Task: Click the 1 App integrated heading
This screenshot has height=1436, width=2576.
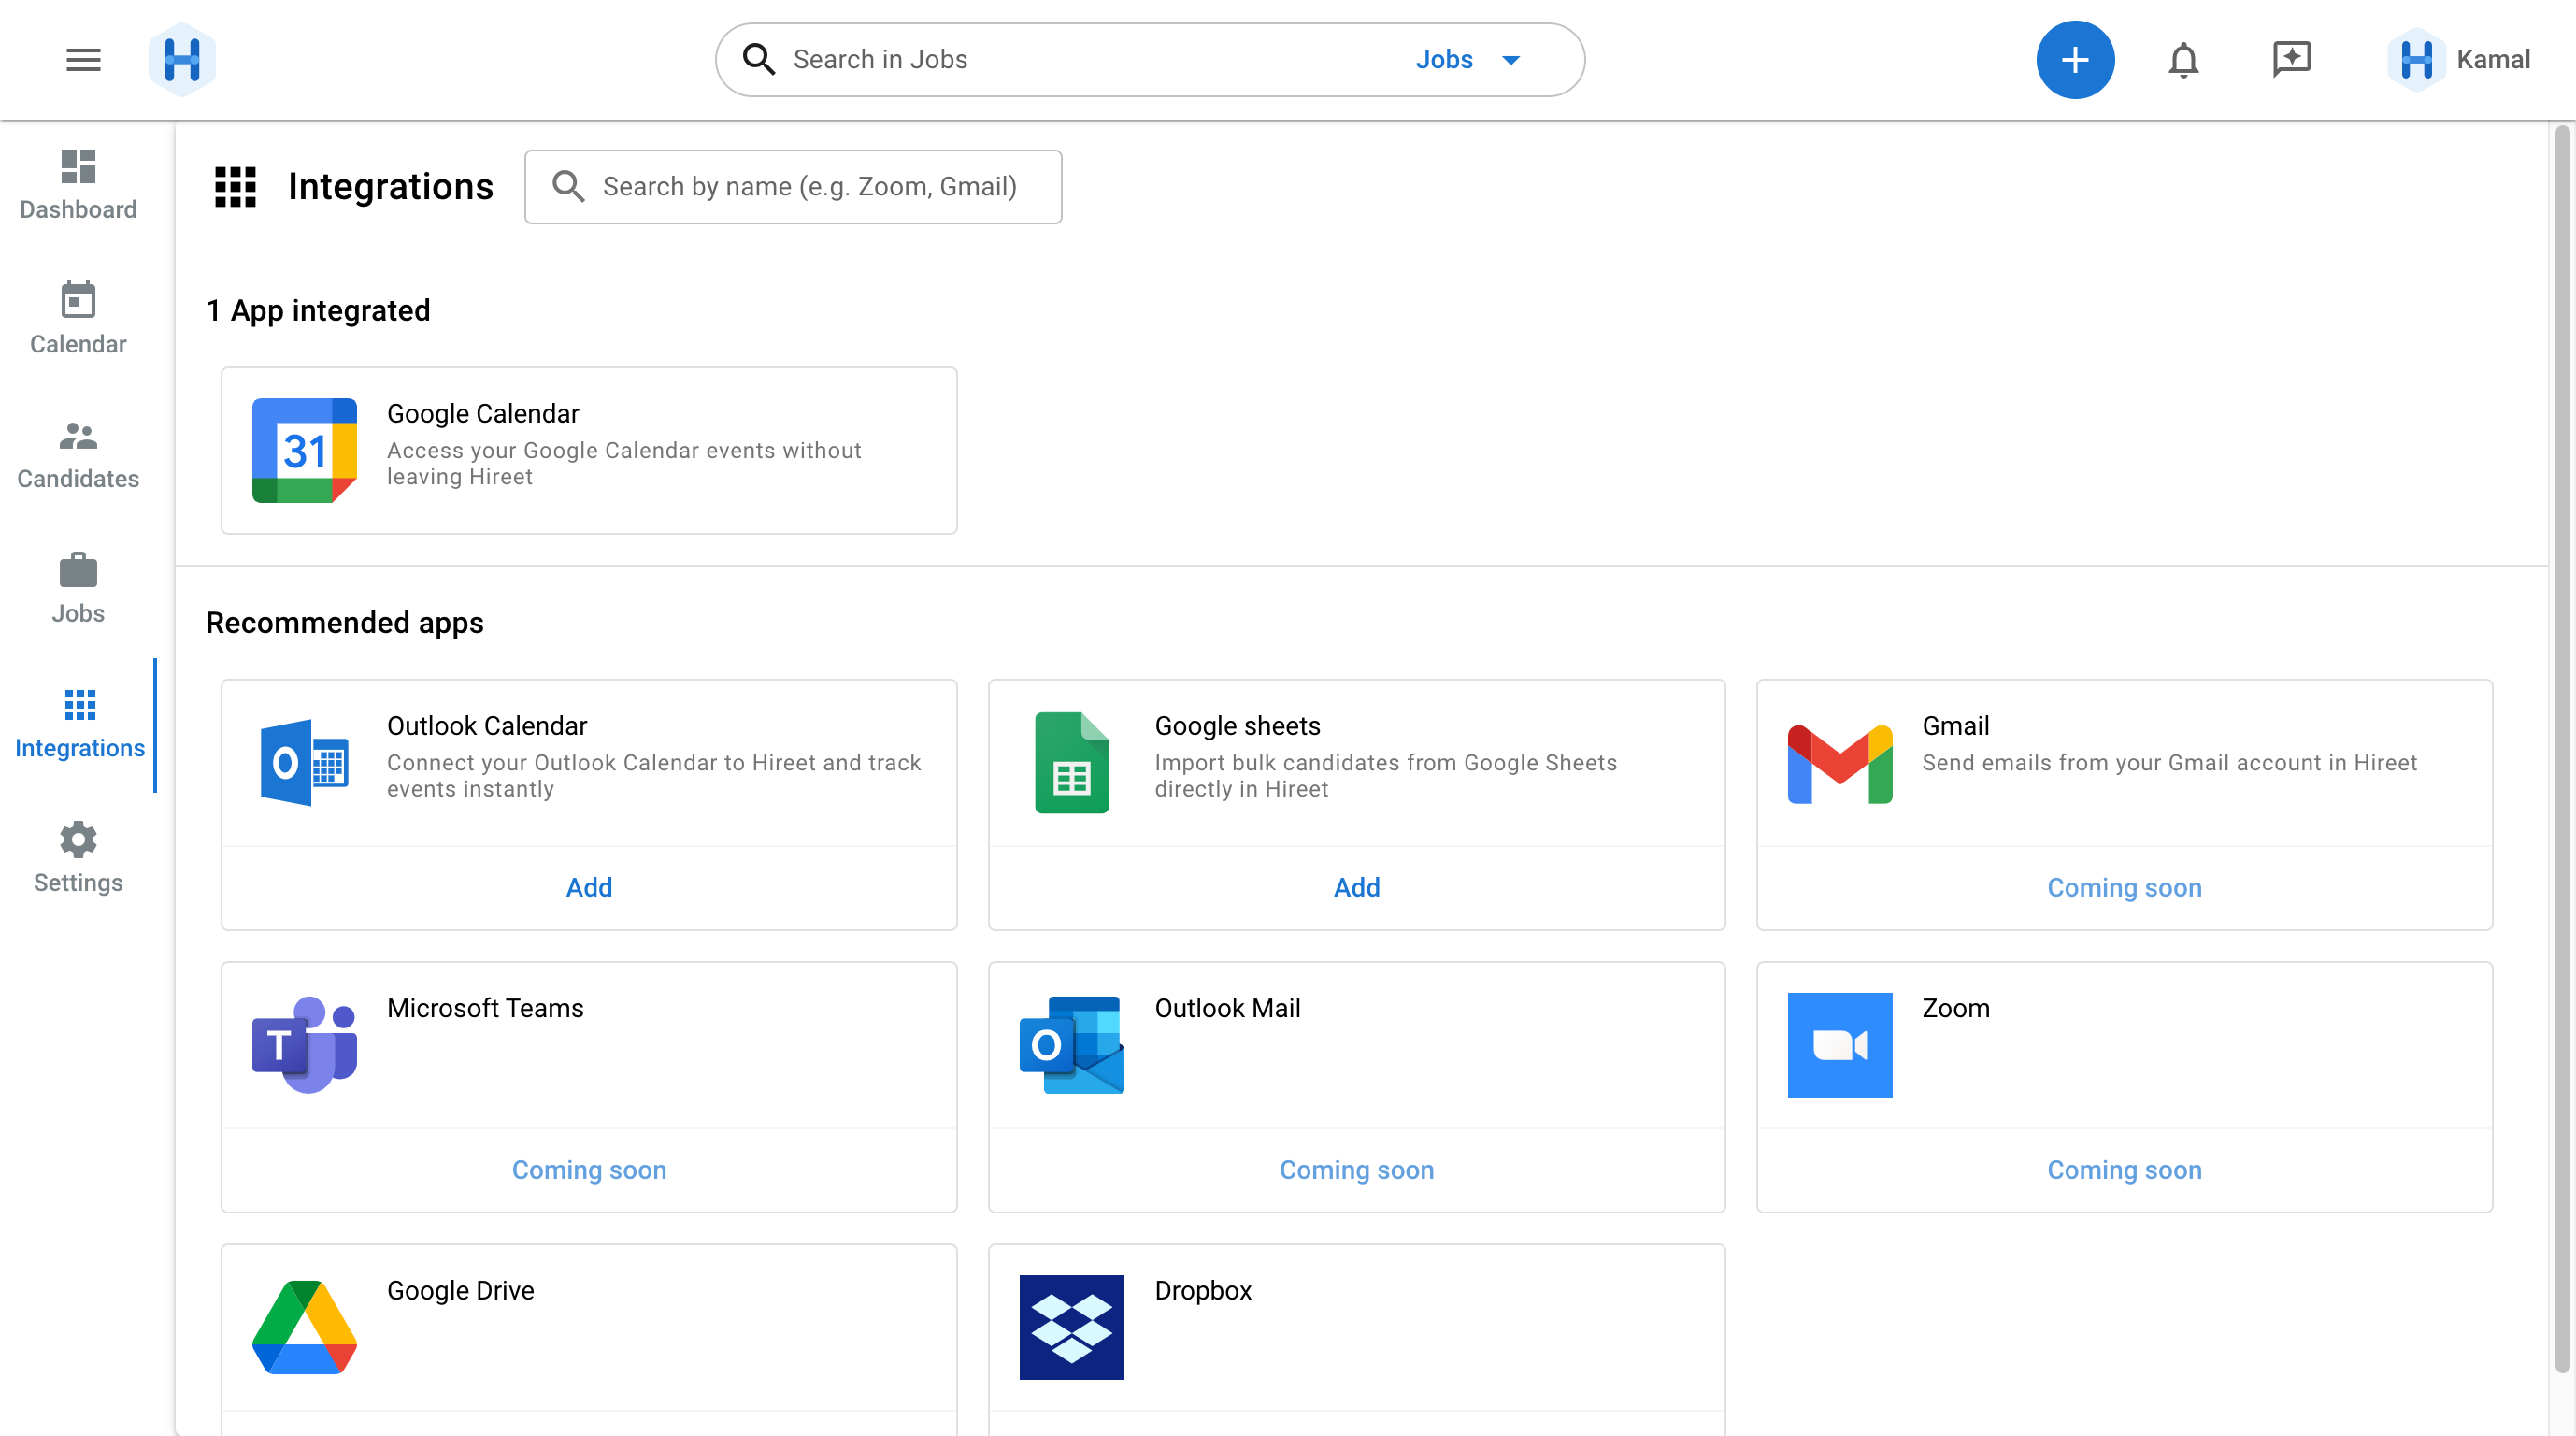Action: tap(318, 311)
